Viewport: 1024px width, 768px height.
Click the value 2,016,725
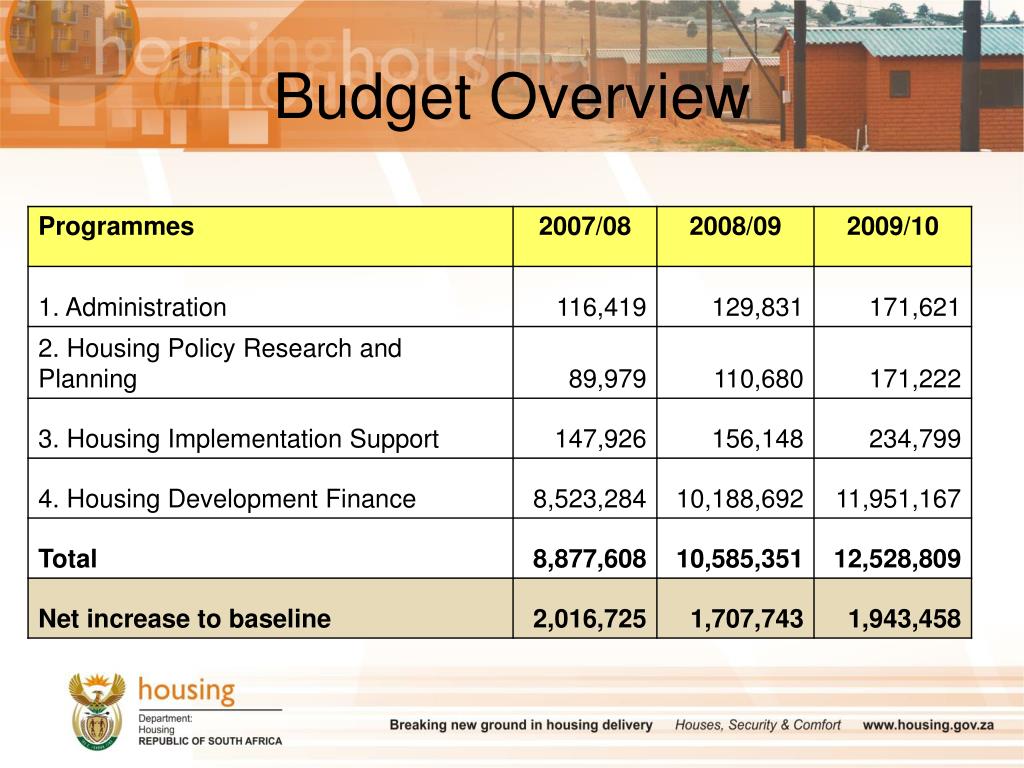590,620
